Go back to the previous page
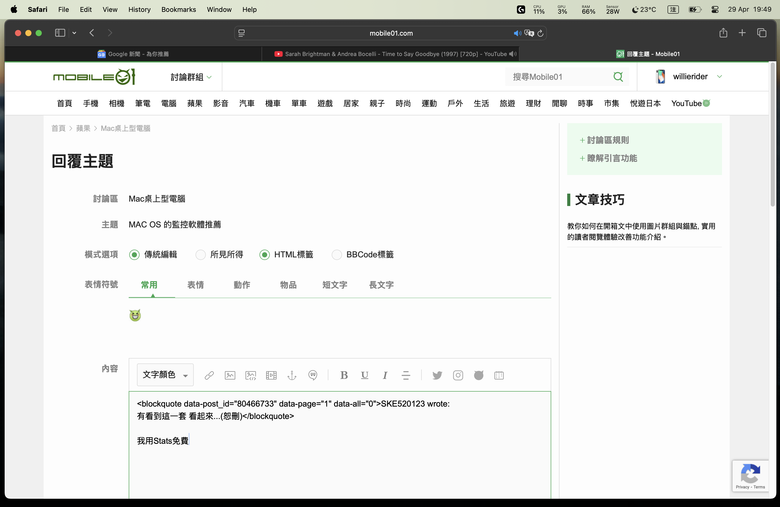The image size is (780, 507). tap(92, 33)
